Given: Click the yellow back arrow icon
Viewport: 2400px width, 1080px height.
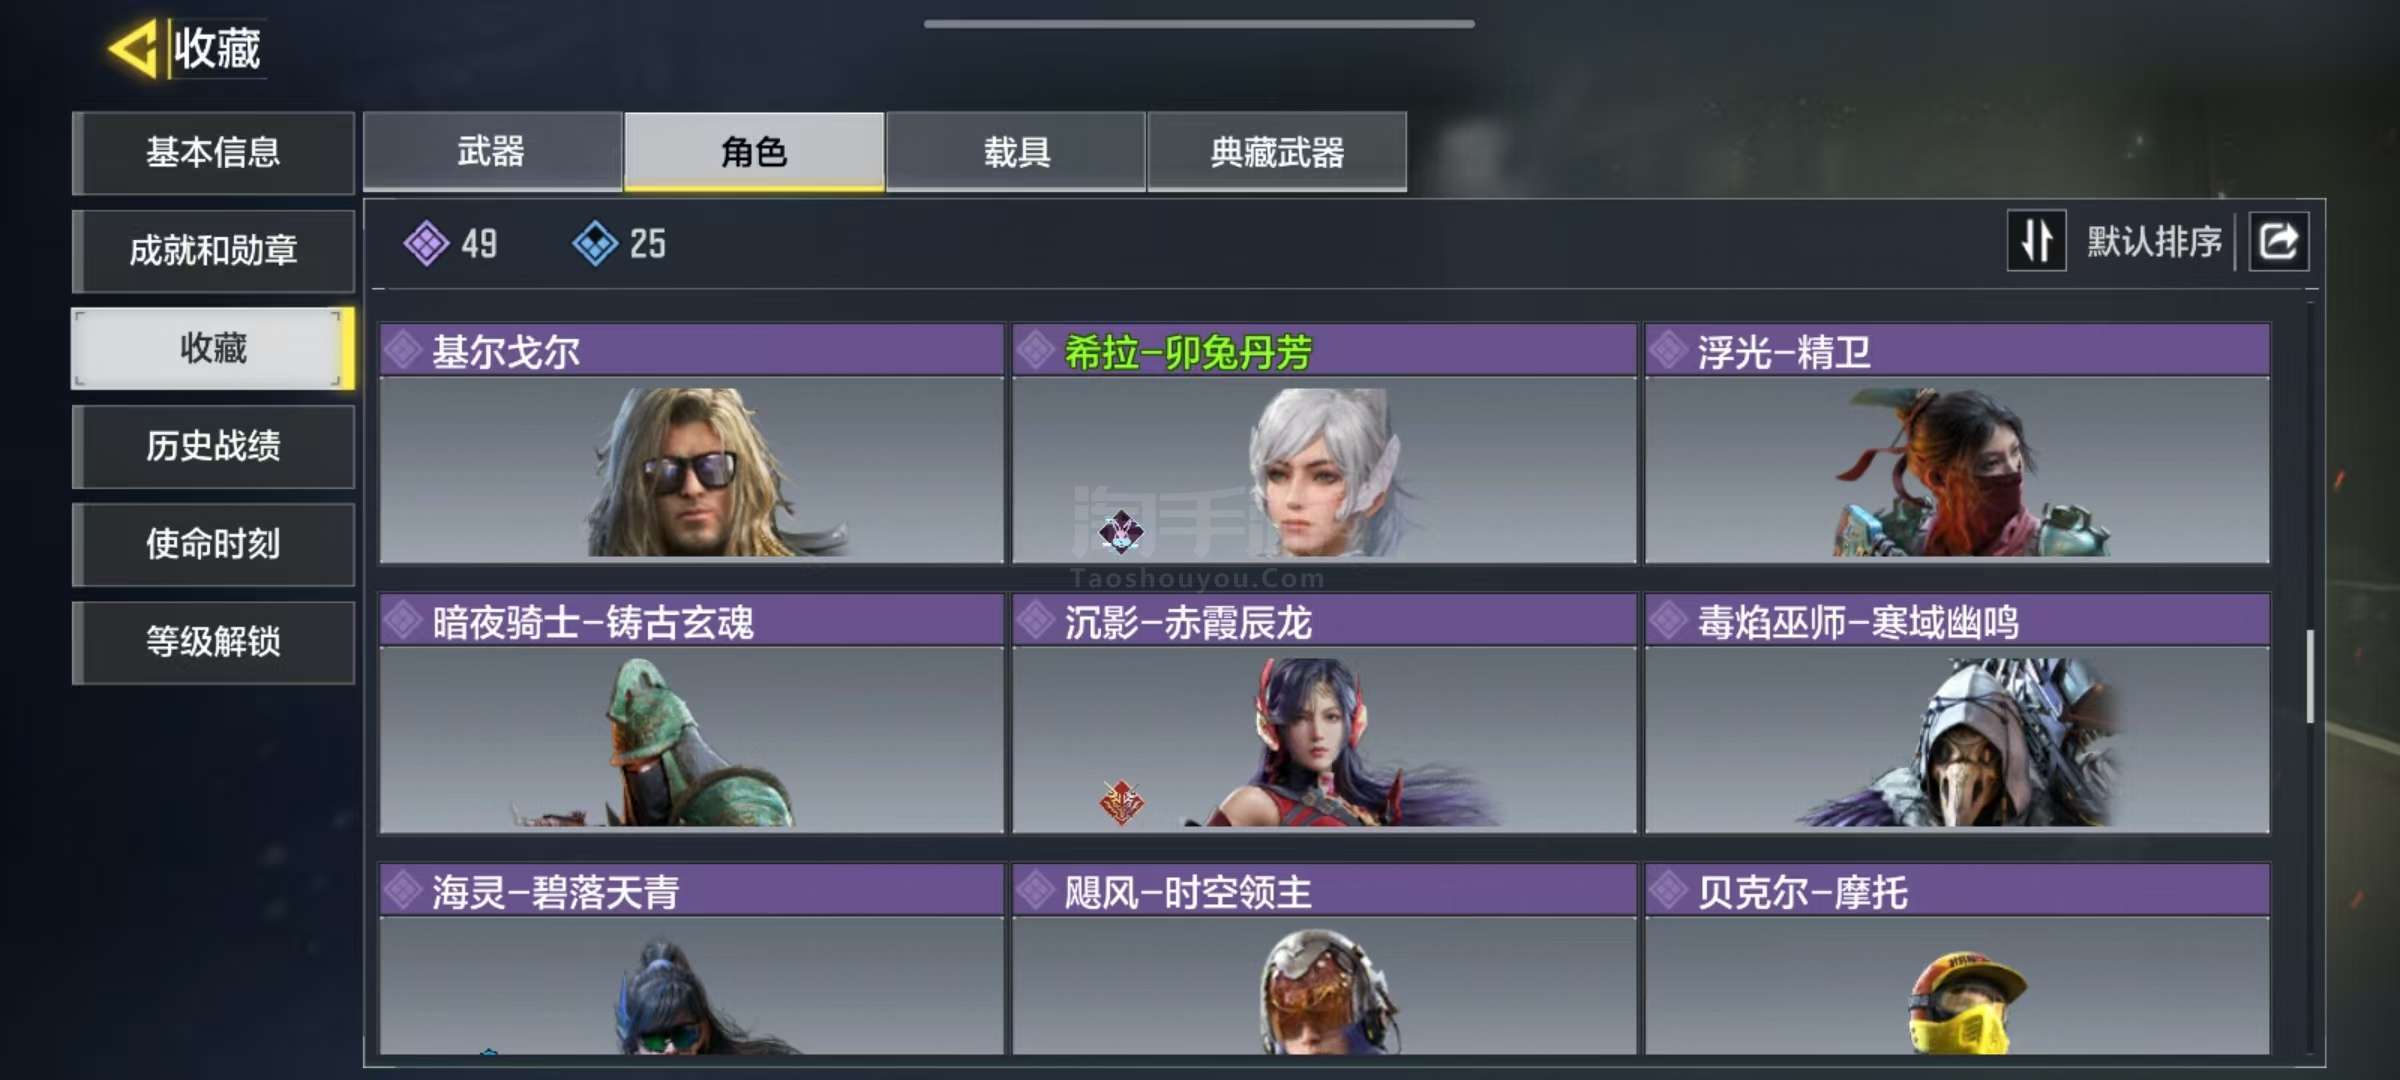Looking at the screenshot, I should (x=133, y=47).
